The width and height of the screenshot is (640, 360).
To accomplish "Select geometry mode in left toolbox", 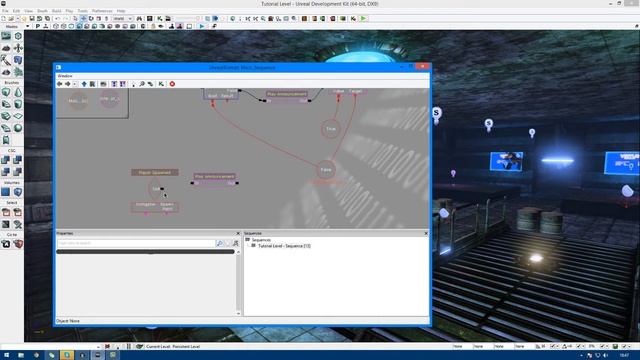I will point(18,36).
